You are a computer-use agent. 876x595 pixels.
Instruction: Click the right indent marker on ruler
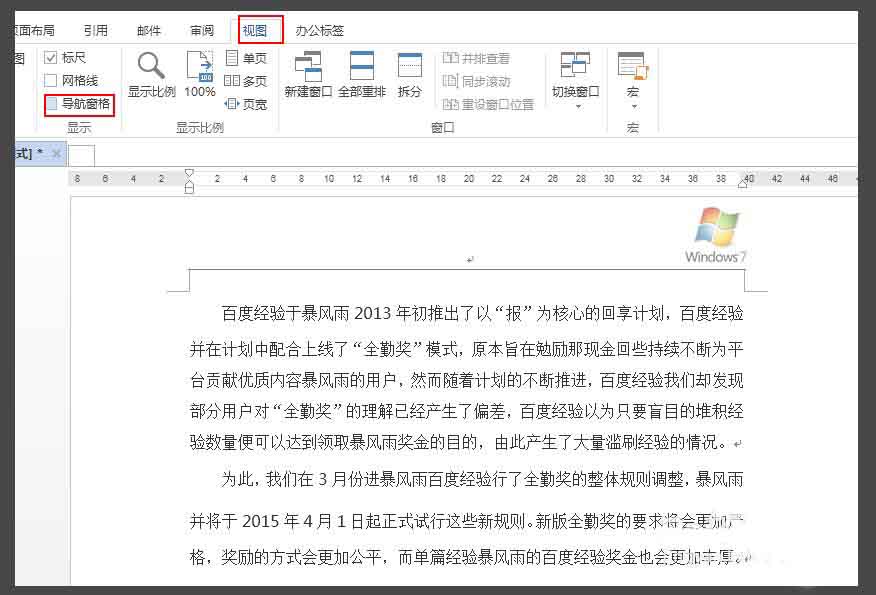[x=742, y=183]
